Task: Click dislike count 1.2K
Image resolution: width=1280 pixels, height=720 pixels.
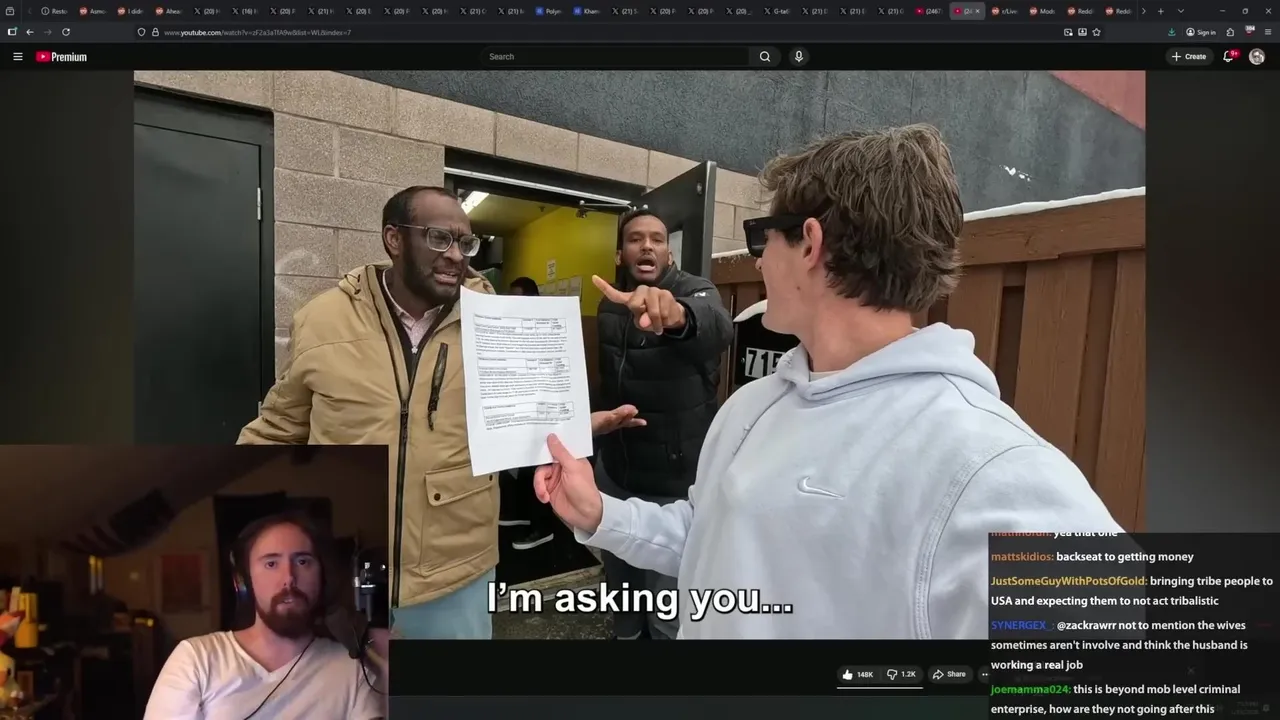Action: 908,674
